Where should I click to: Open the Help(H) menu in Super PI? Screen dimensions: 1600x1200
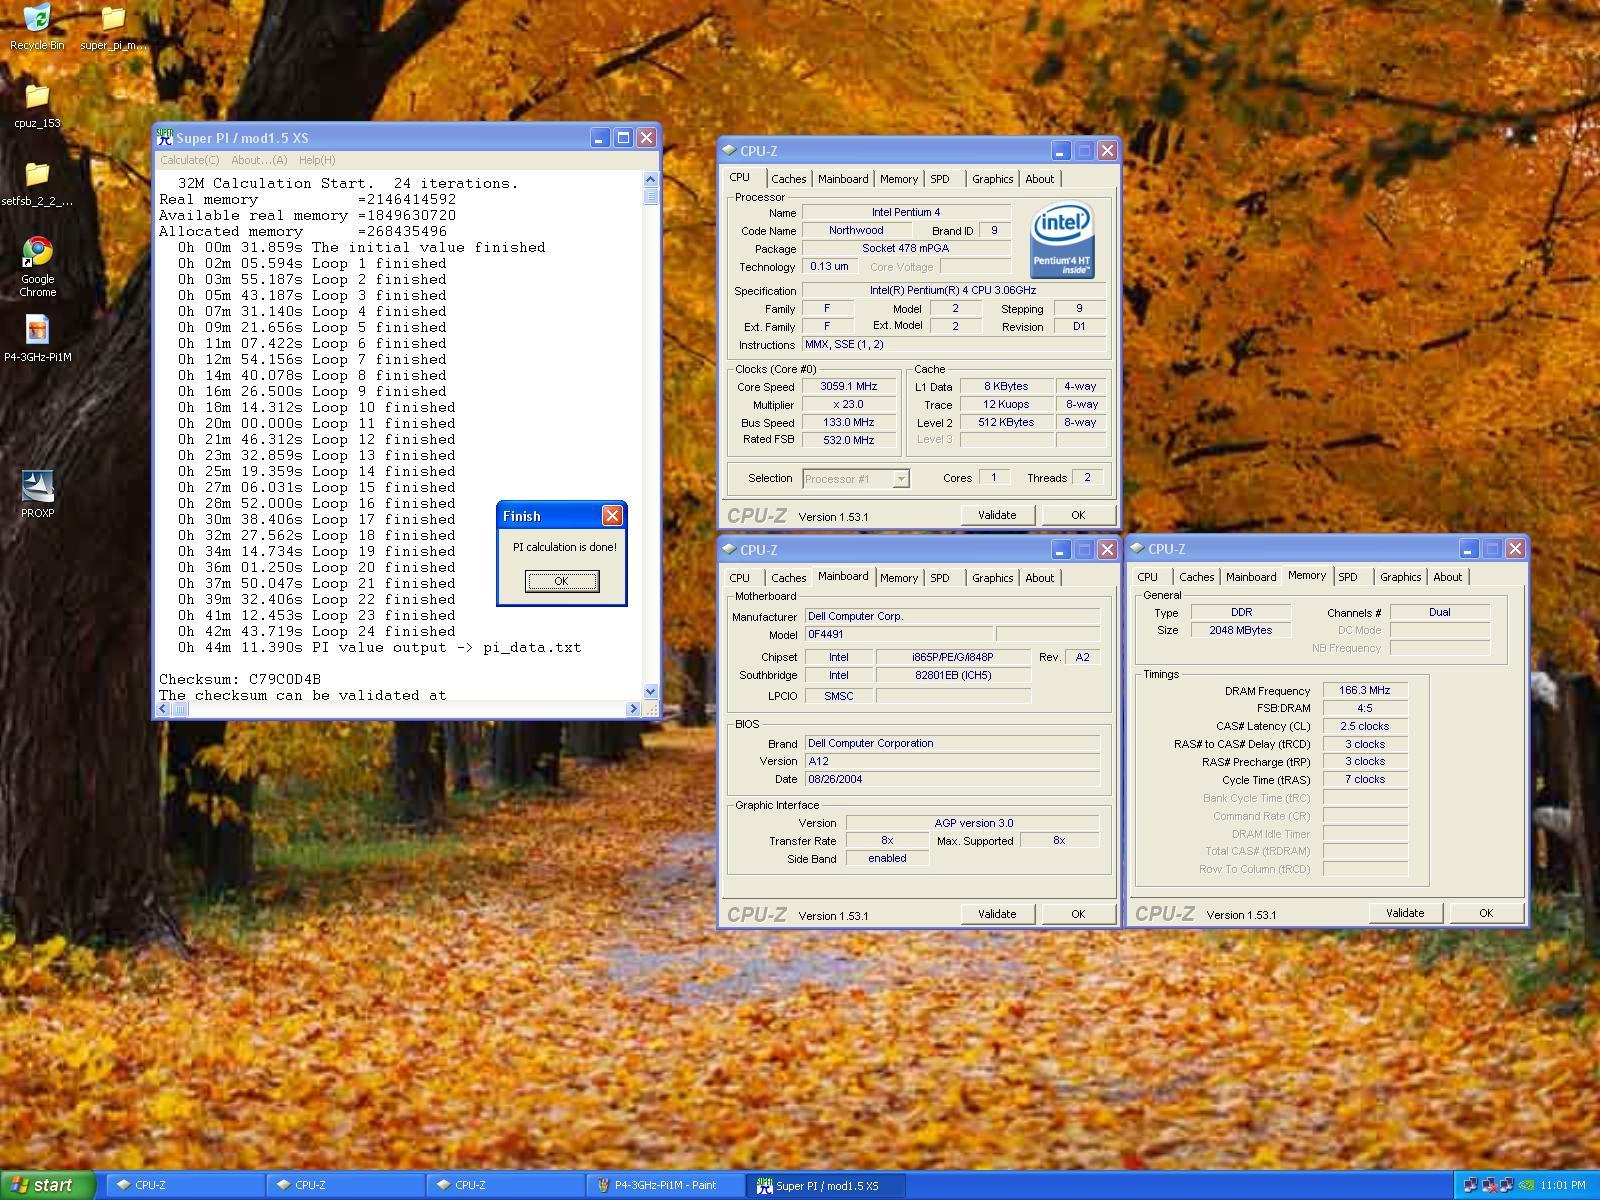[317, 160]
